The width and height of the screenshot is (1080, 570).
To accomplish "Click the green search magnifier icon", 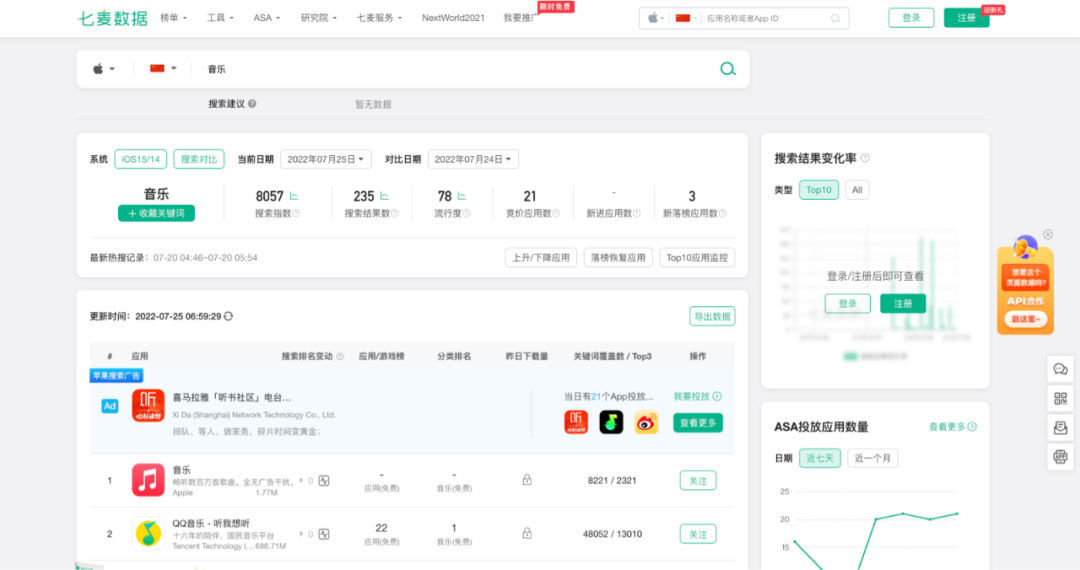I will tap(727, 69).
